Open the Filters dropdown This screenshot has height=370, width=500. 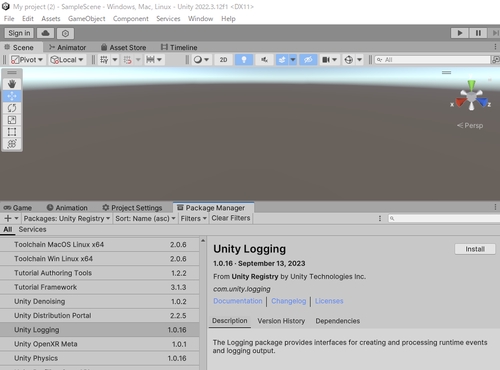coord(193,218)
